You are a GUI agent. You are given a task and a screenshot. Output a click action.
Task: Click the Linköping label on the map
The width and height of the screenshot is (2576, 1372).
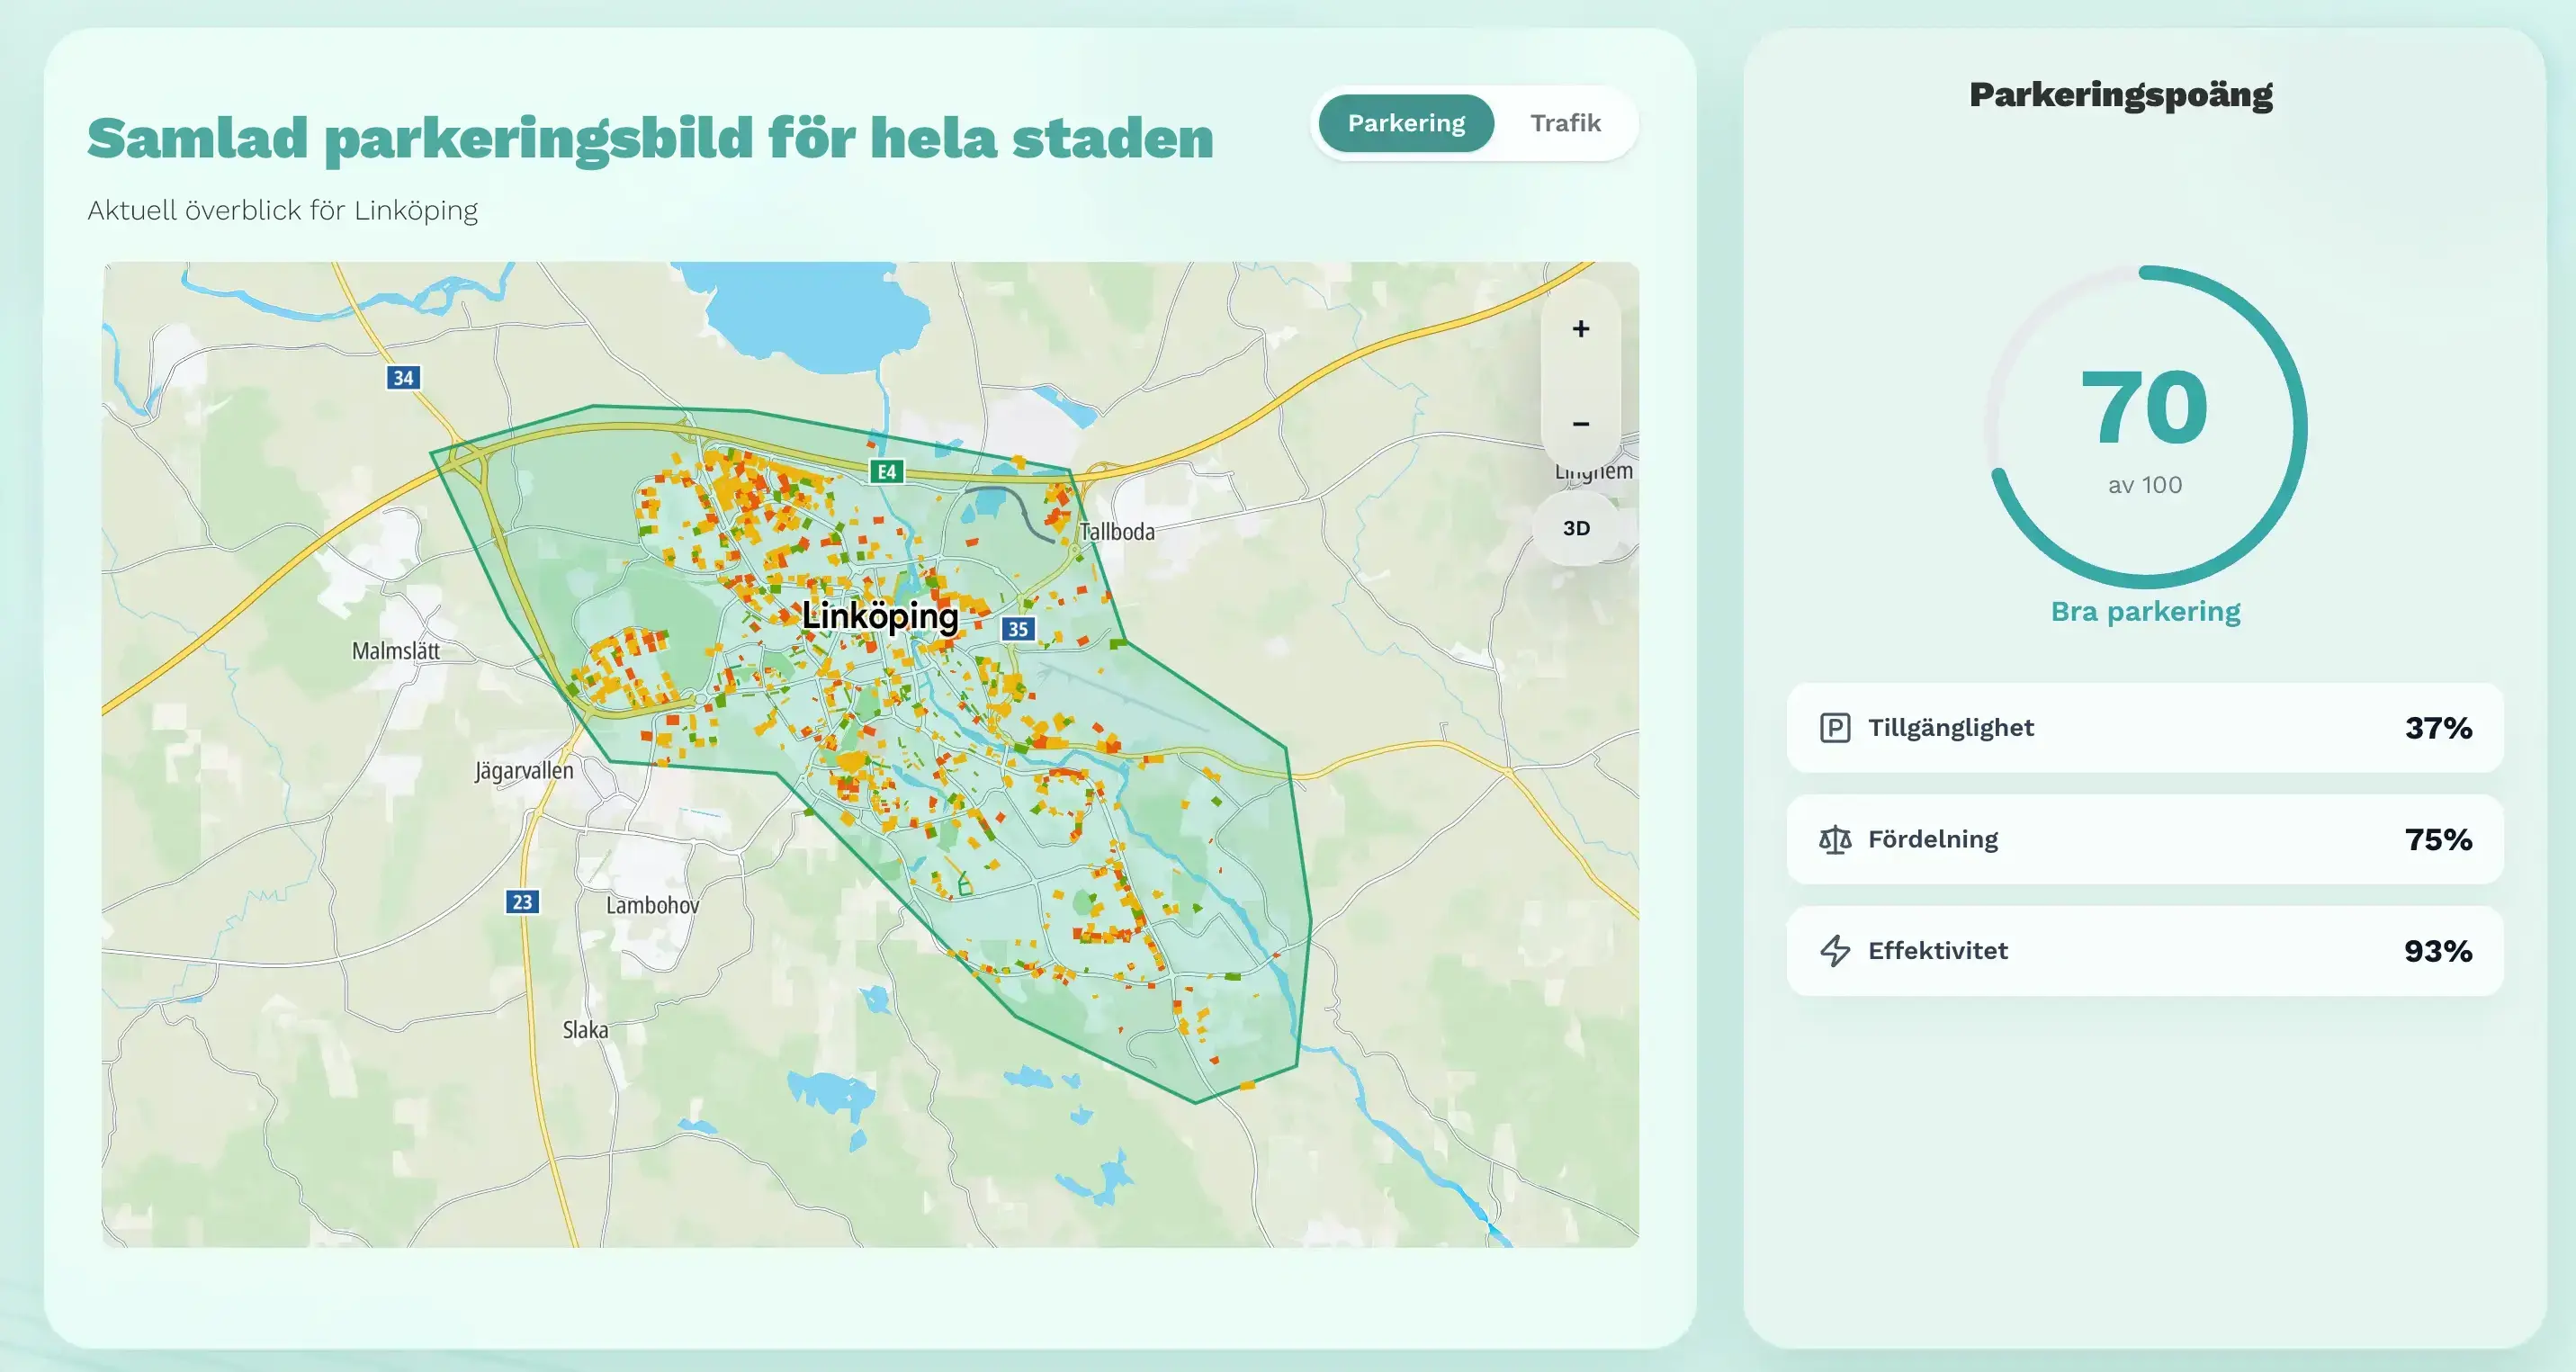(x=881, y=618)
